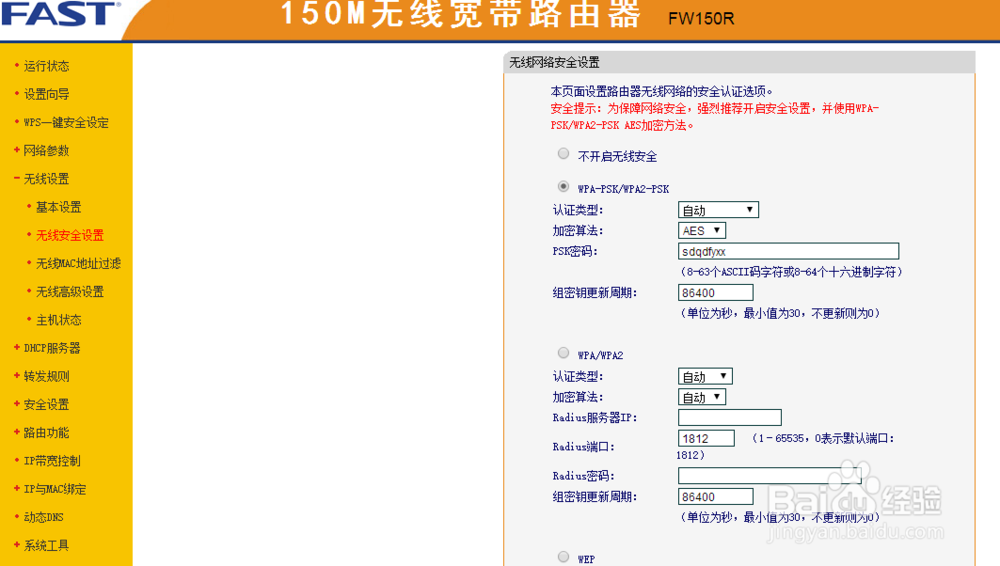Click the FAST logo
This screenshot has width=1000, height=566.
pos(61,13)
